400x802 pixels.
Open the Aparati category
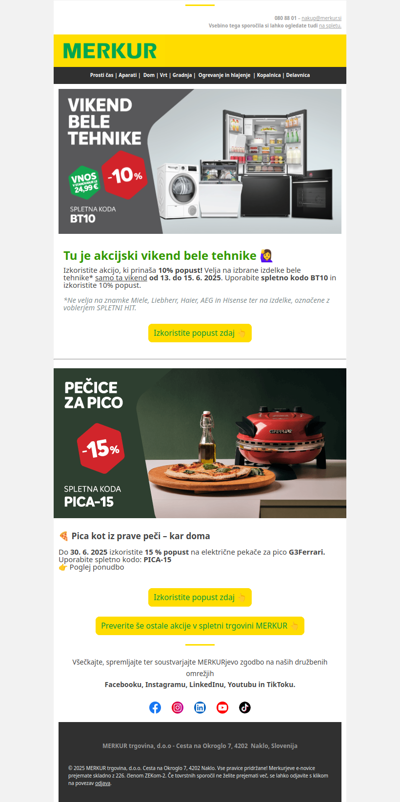(127, 75)
